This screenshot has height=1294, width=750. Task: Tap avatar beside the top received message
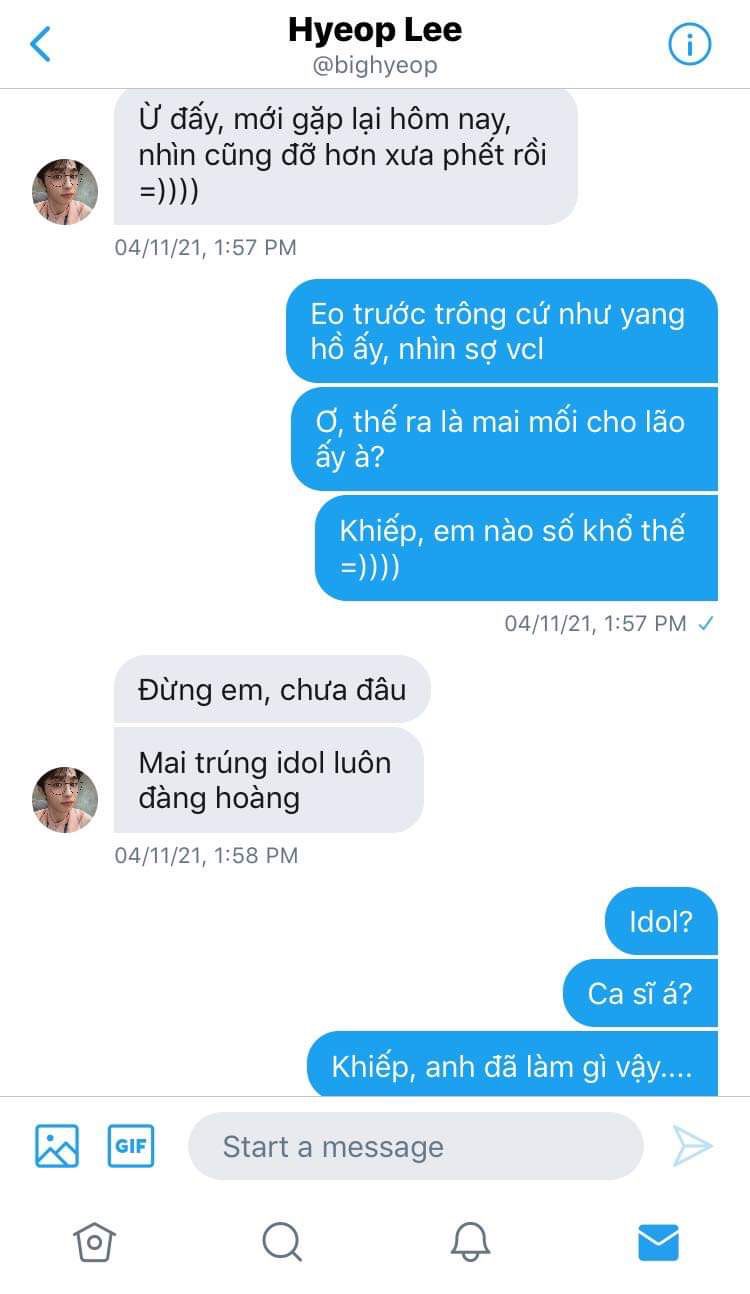tap(65, 191)
